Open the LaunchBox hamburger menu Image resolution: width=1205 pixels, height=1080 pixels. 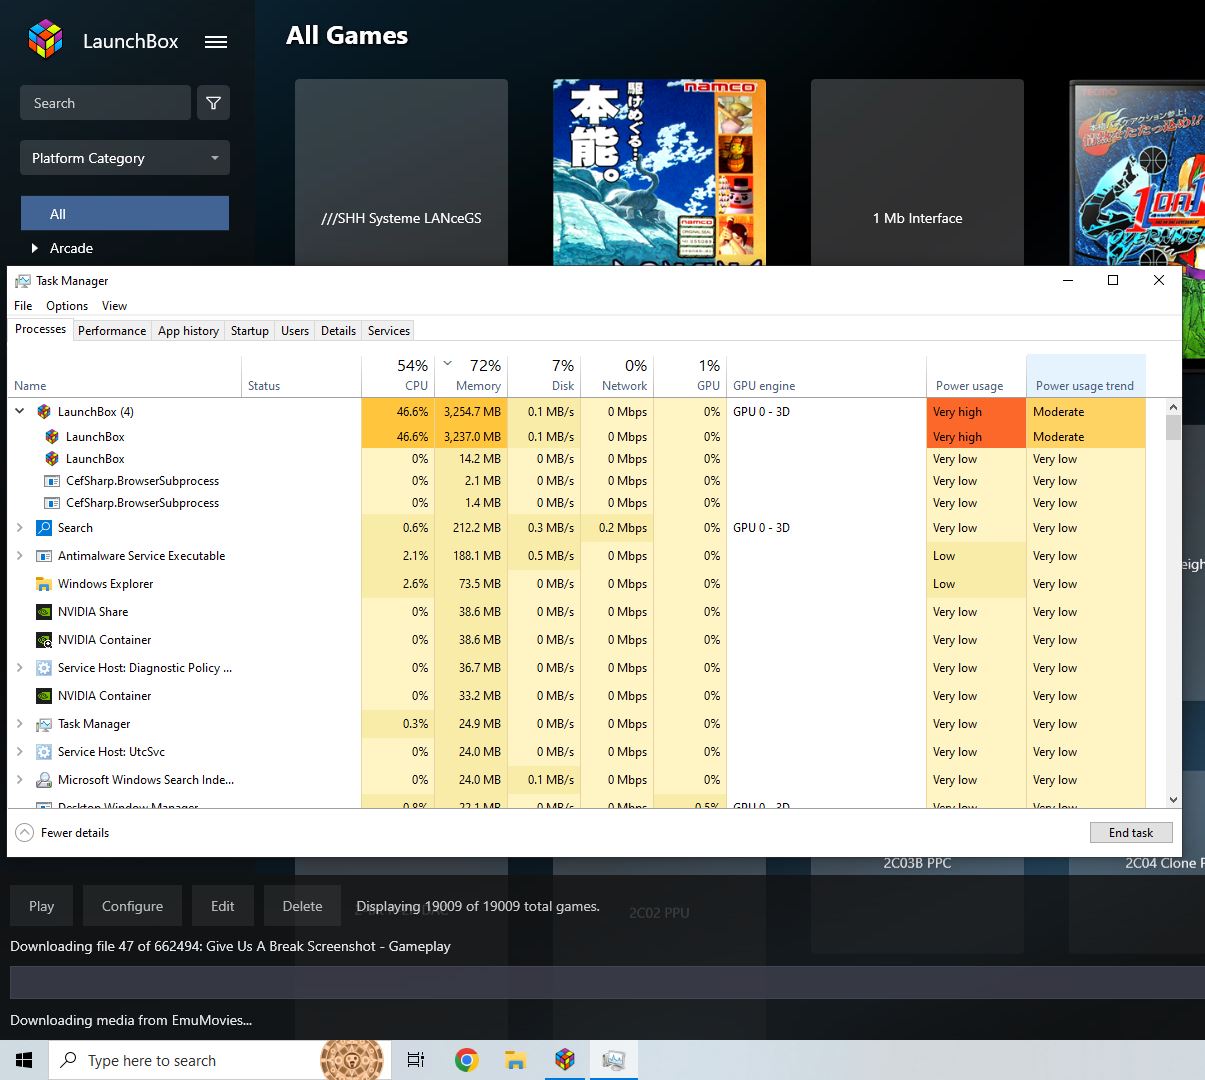pos(216,42)
